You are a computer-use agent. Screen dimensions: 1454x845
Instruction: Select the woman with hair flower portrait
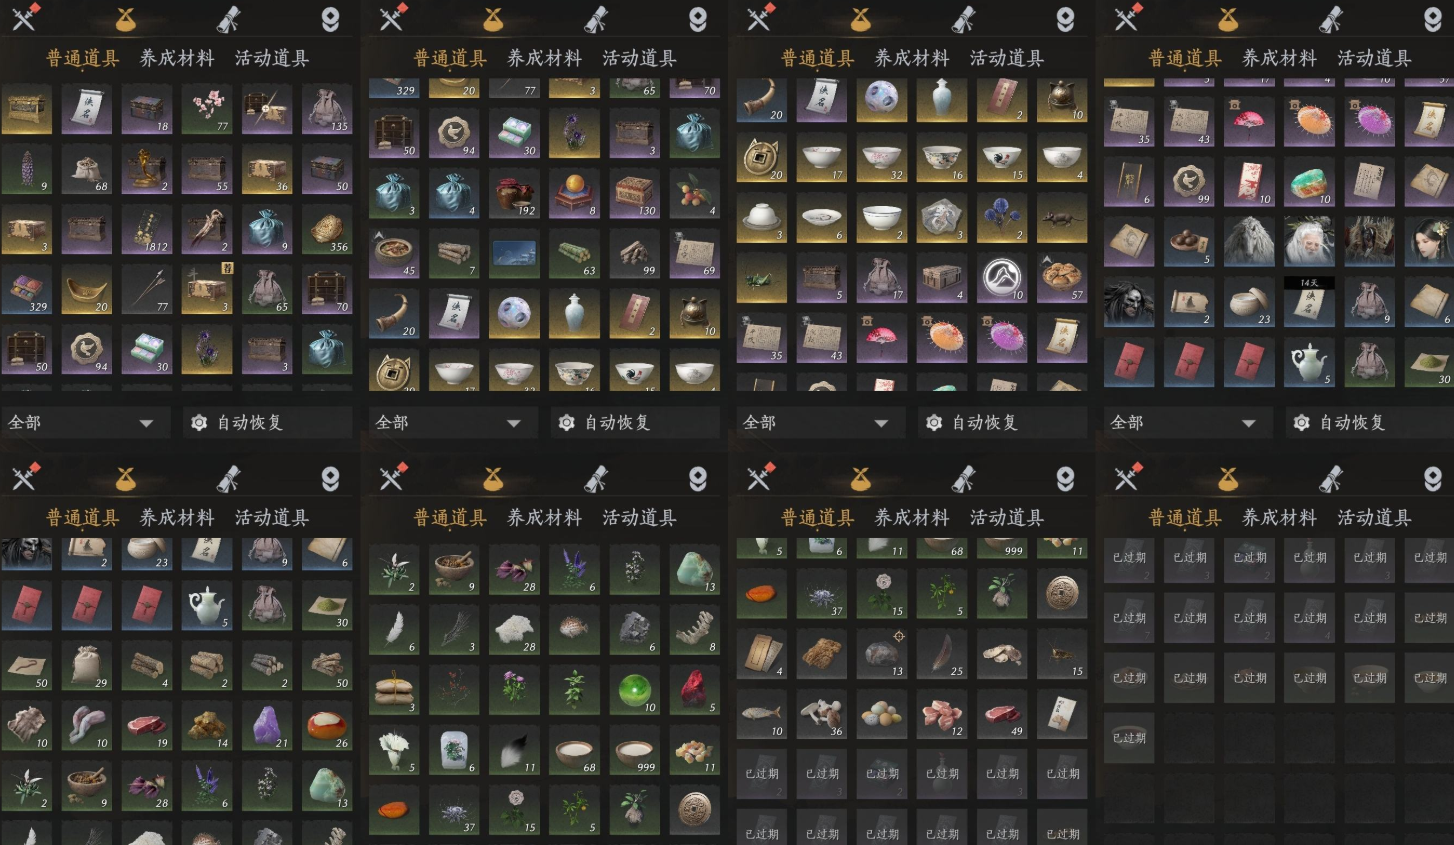1429,241
